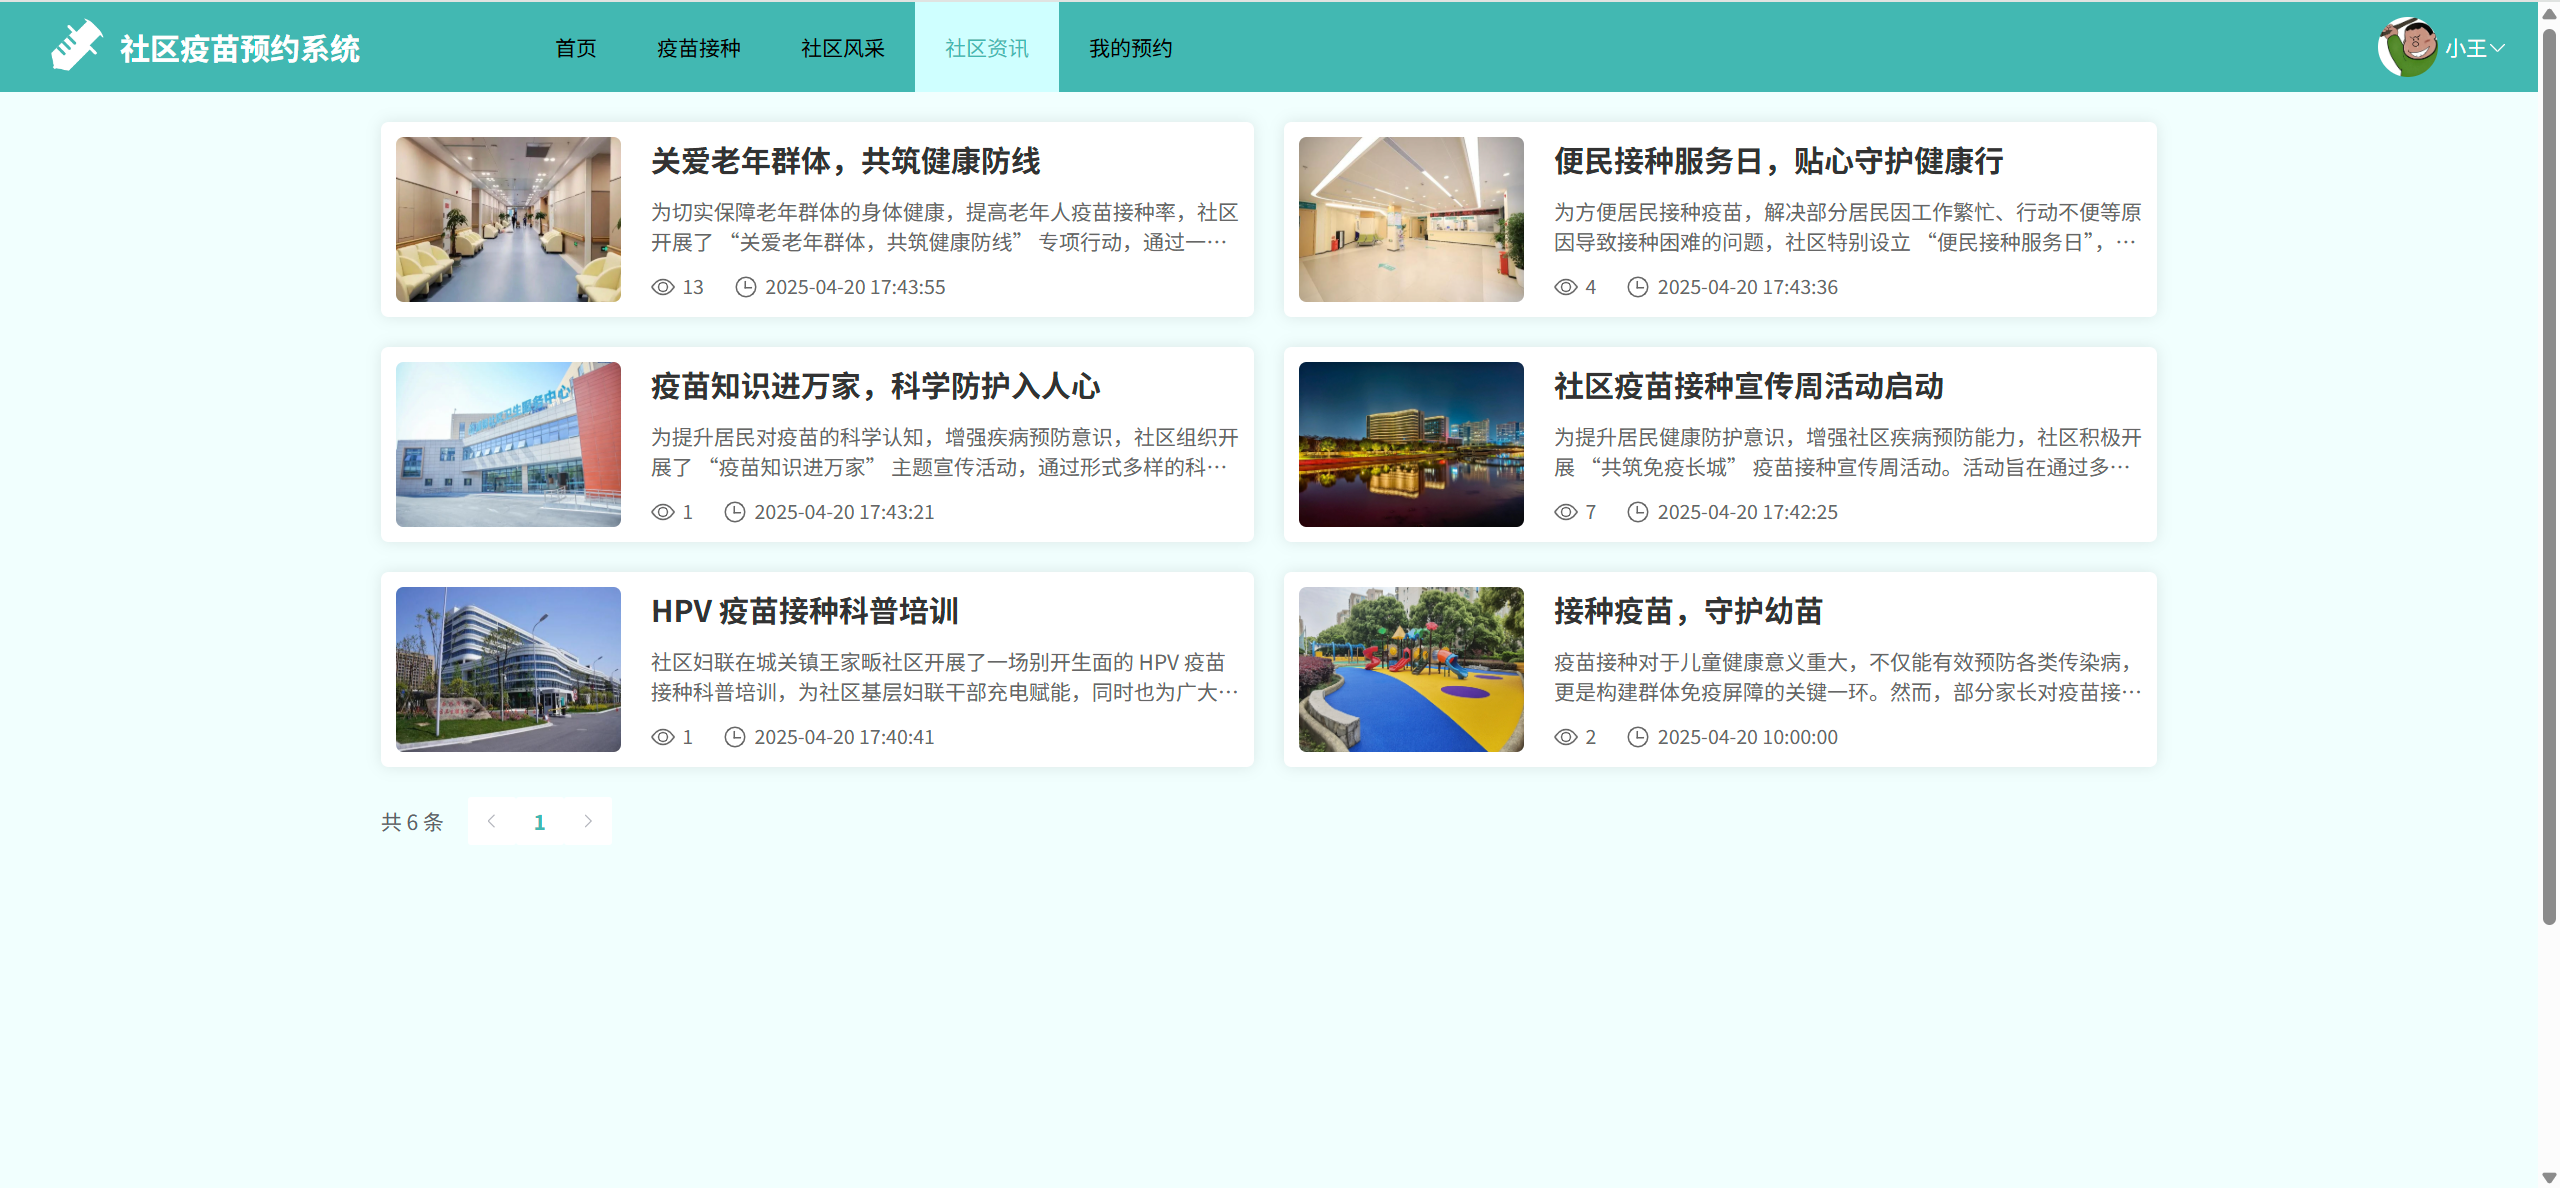Click eye icon on 关爱老年群体 article

662,287
